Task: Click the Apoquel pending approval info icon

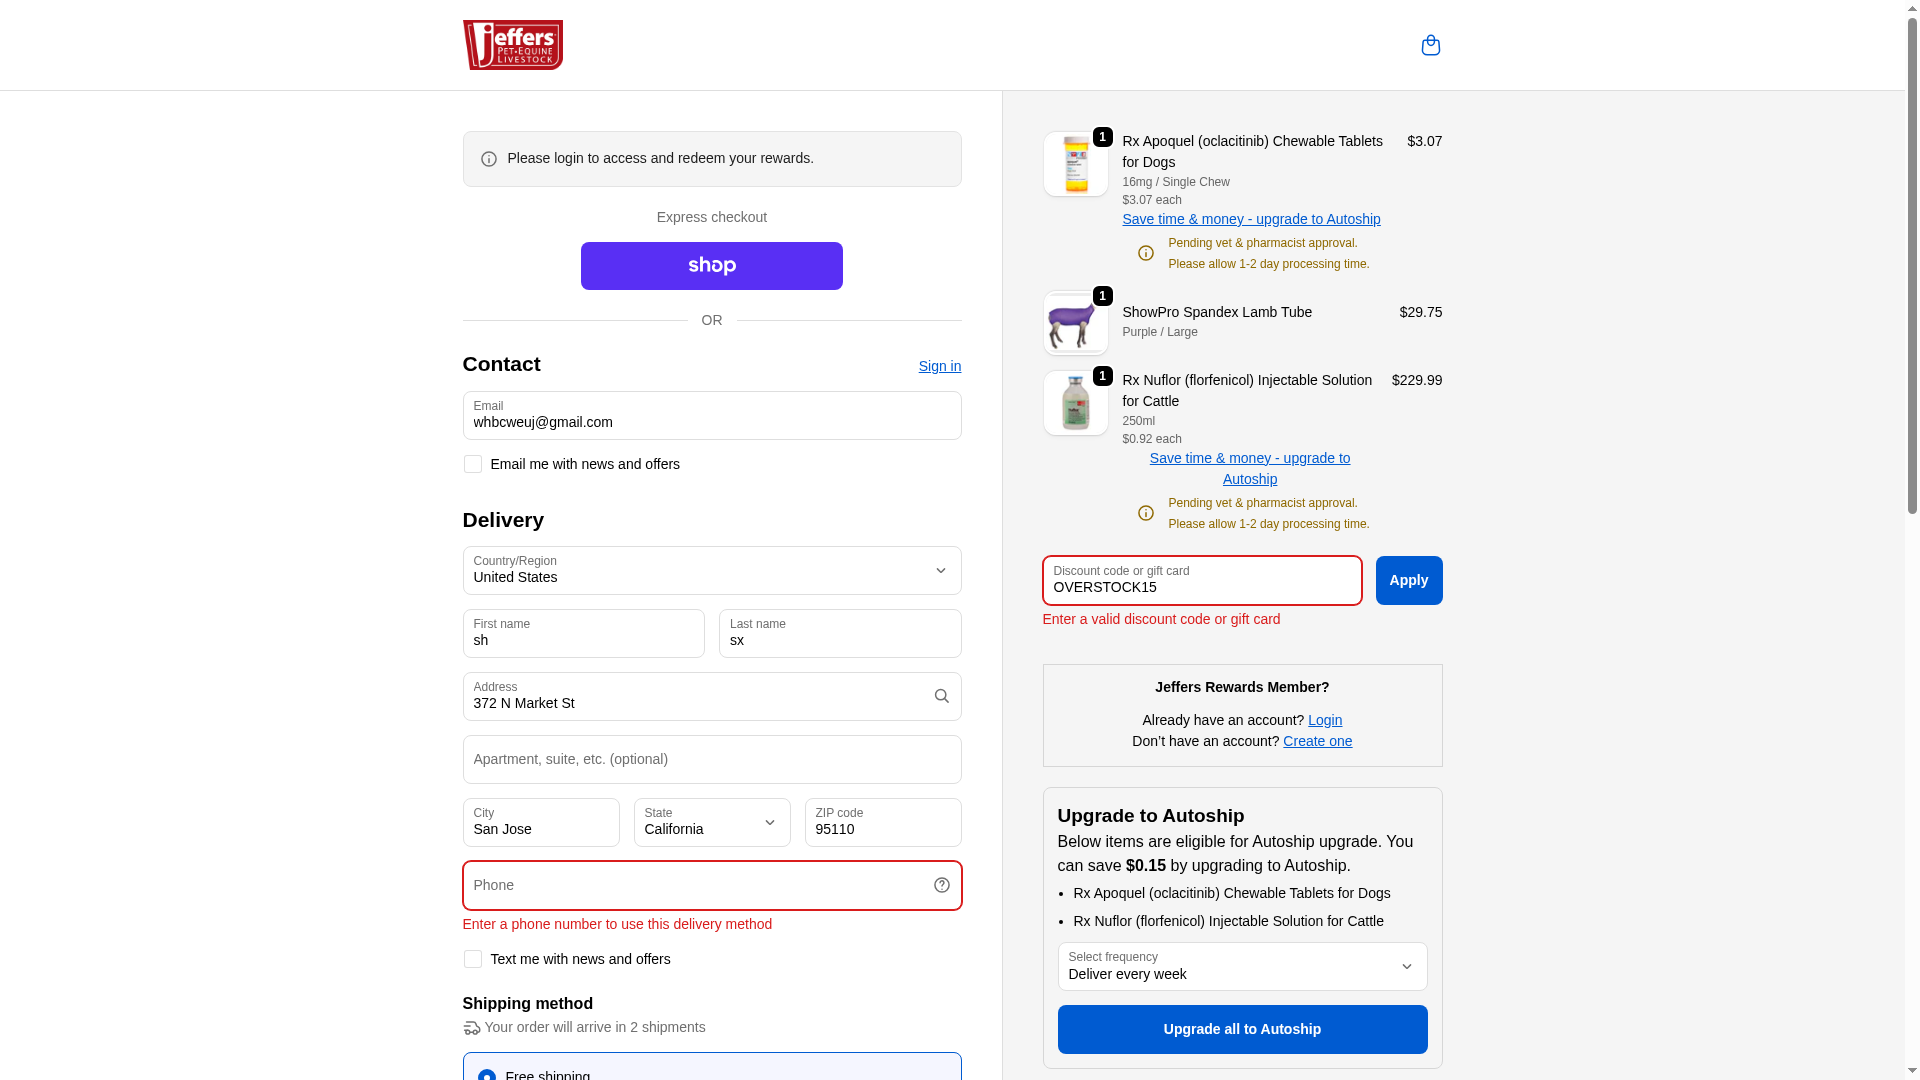Action: pyautogui.click(x=1145, y=253)
